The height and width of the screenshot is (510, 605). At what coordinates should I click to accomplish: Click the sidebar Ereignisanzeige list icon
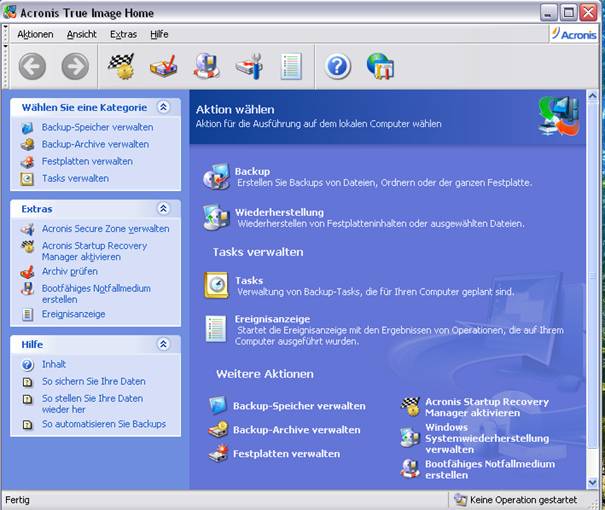27,314
